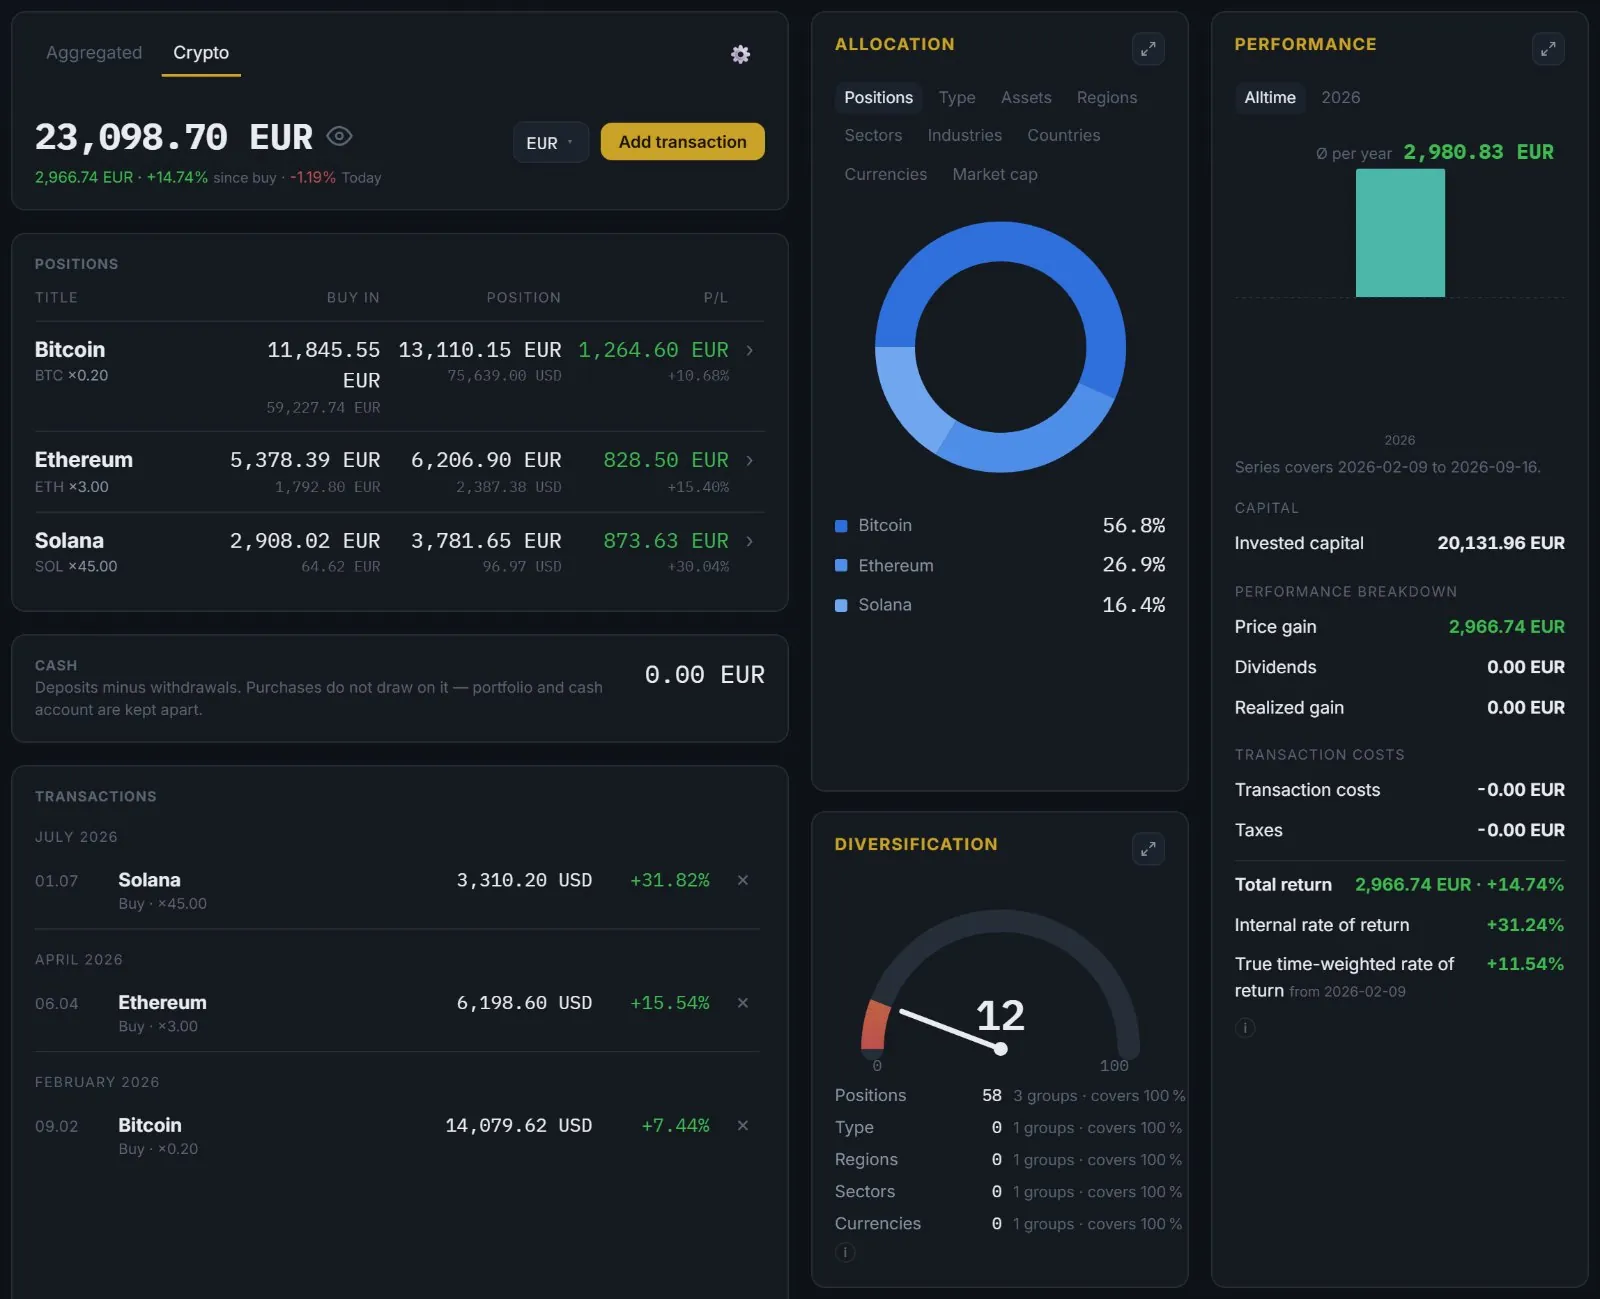This screenshot has width=1600, height=1299.
Task: Click the allocation donut chart
Action: pos(1000,347)
